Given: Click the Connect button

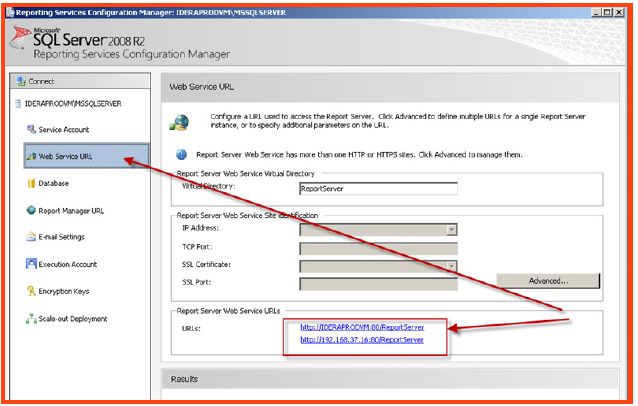Looking at the screenshot, I should click(80, 81).
